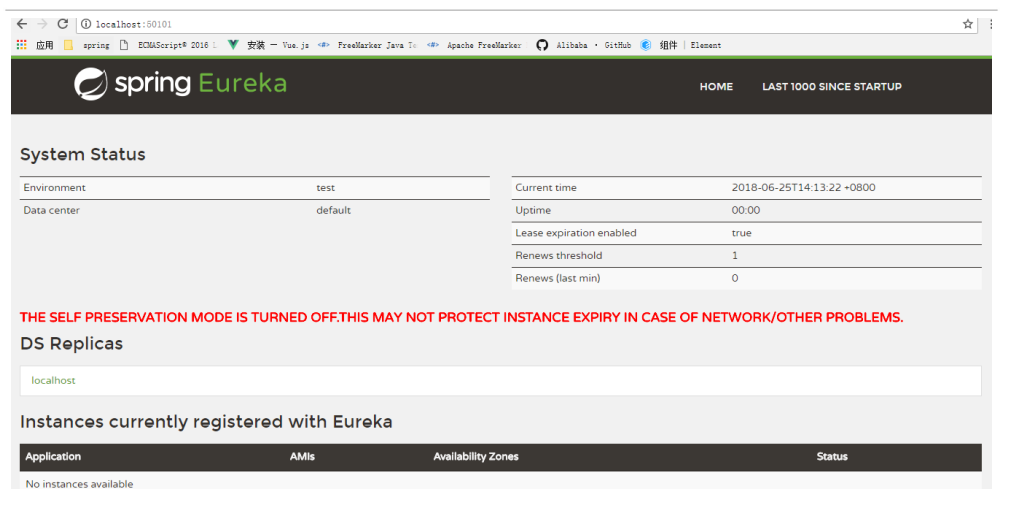Image resolution: width=1036 pixels, height=505 pixels.
Task: Select the data center value default
Action: tap(334, 210)
